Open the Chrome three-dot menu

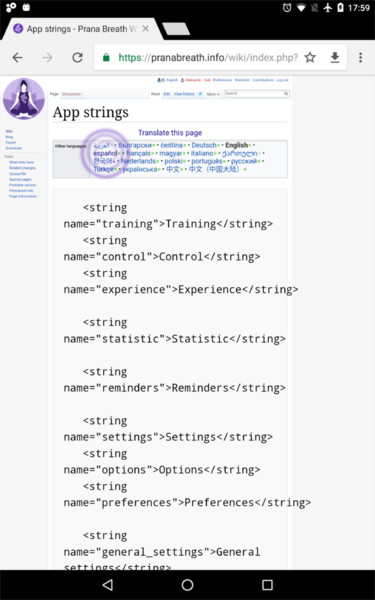tap(360, 58)
